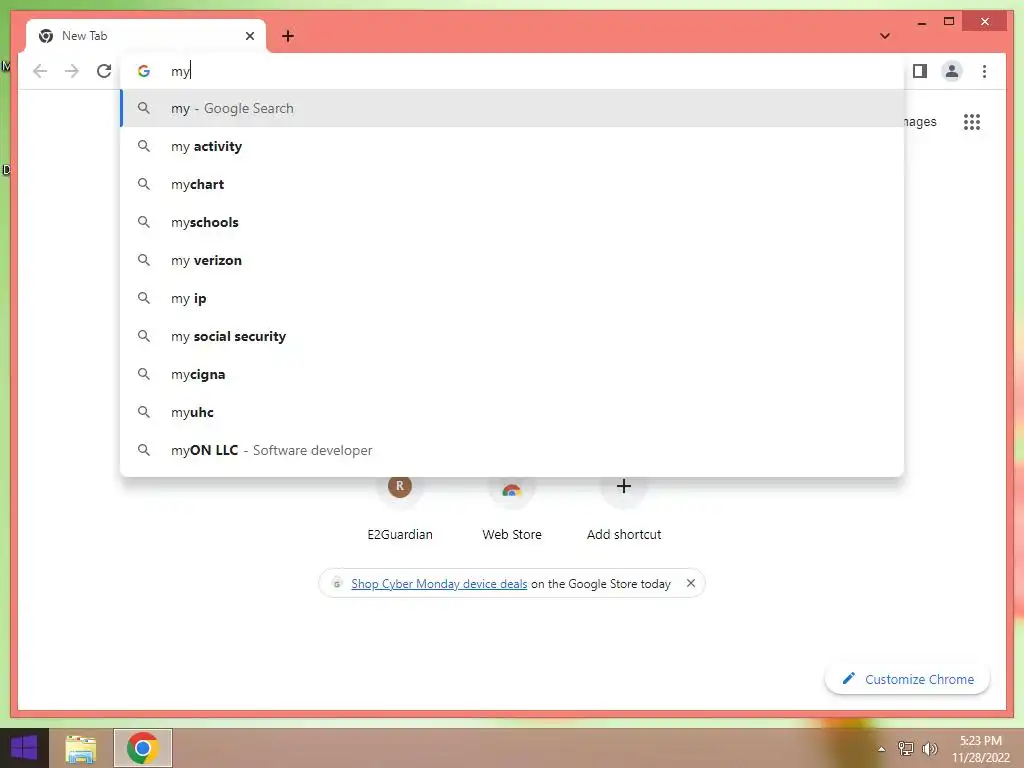Choose 'myON LLC' software developer suggestion
The width and height of the screenshot is (1024, 768).
pyautogui.click(x=512, y=450)
